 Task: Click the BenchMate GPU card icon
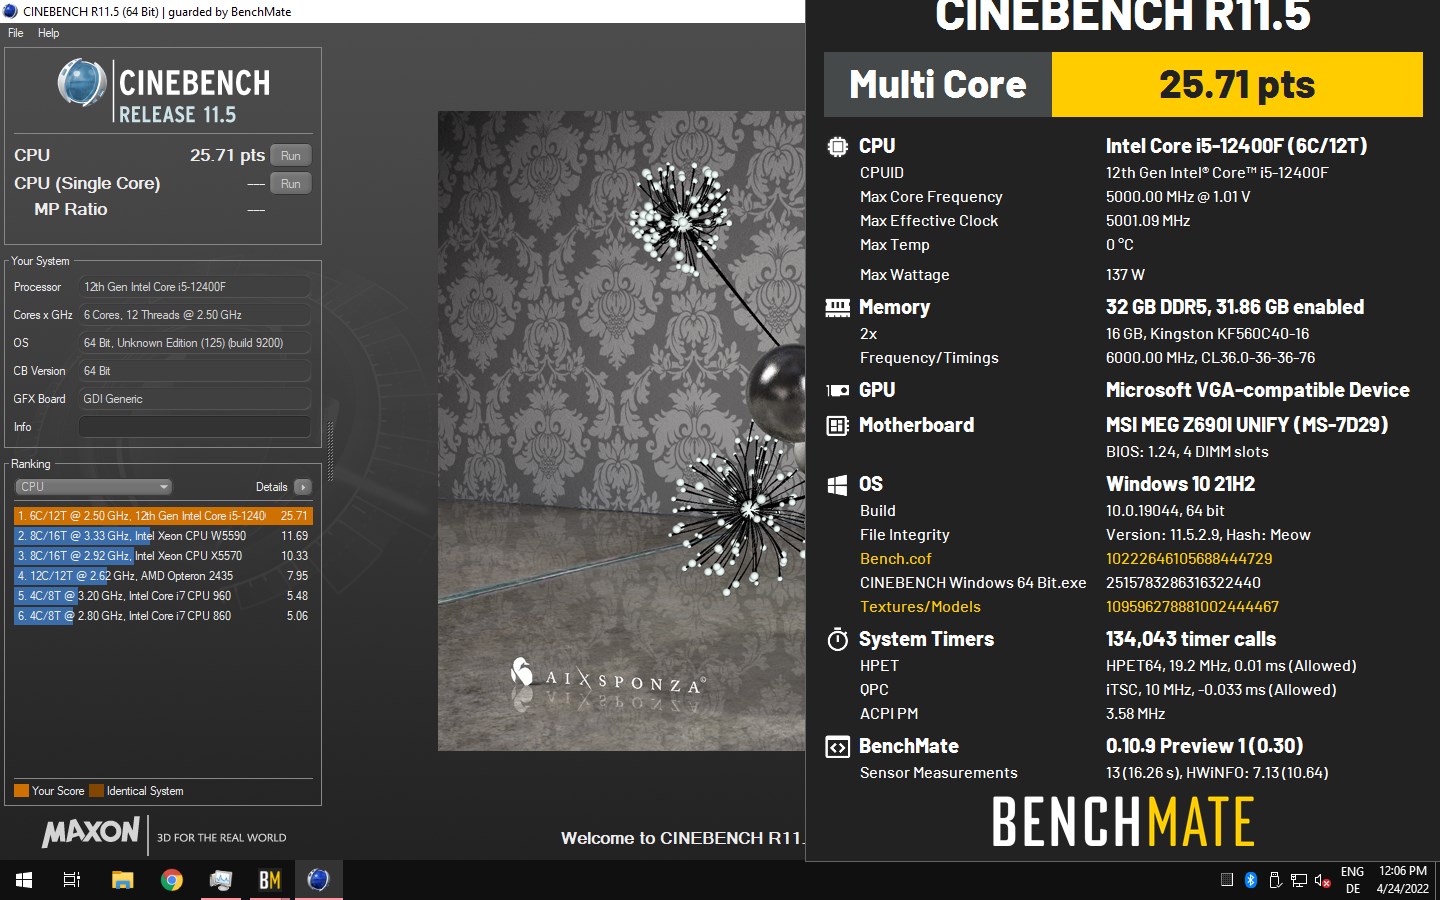pos(837,391)
